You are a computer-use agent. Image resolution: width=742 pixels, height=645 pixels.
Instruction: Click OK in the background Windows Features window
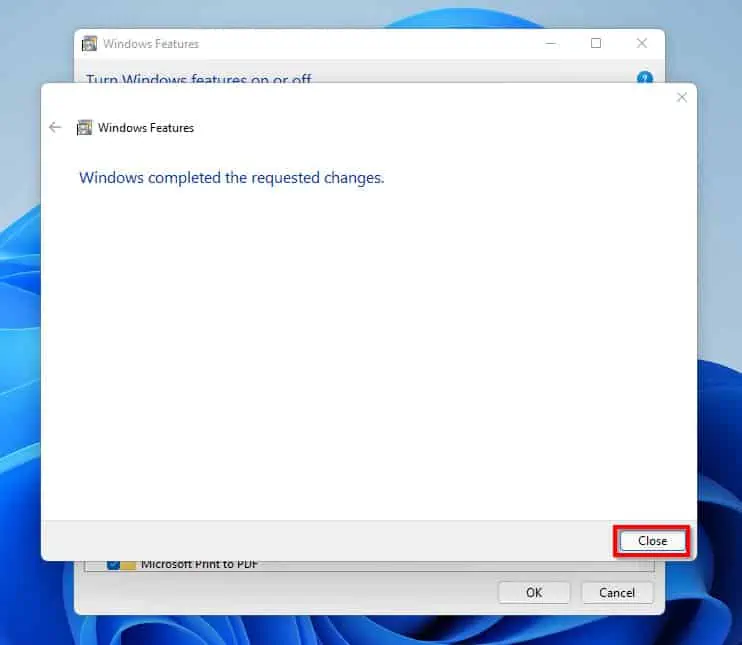click(534, 592)
